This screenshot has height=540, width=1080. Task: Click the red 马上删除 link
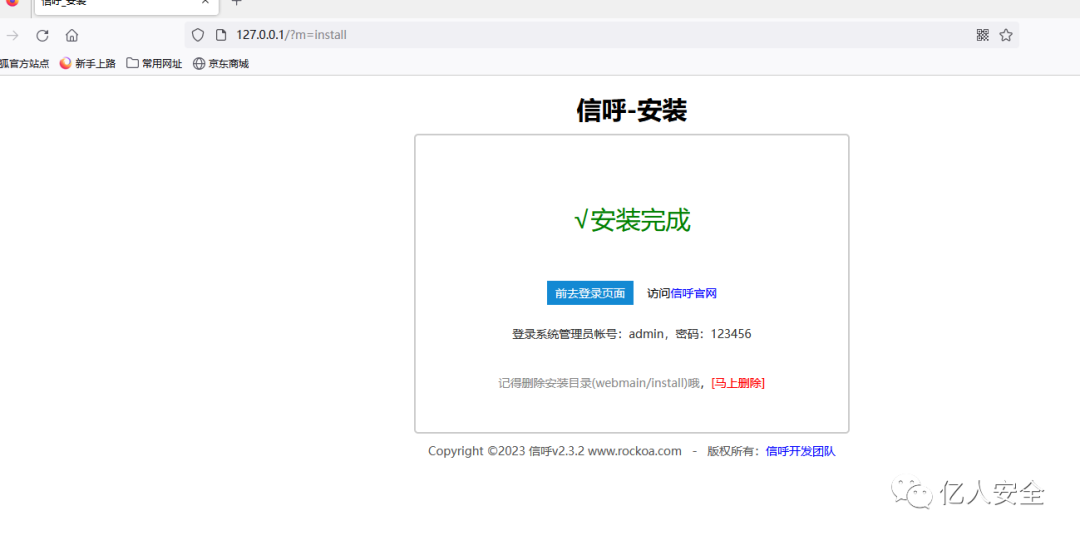(x=738, y=384)
